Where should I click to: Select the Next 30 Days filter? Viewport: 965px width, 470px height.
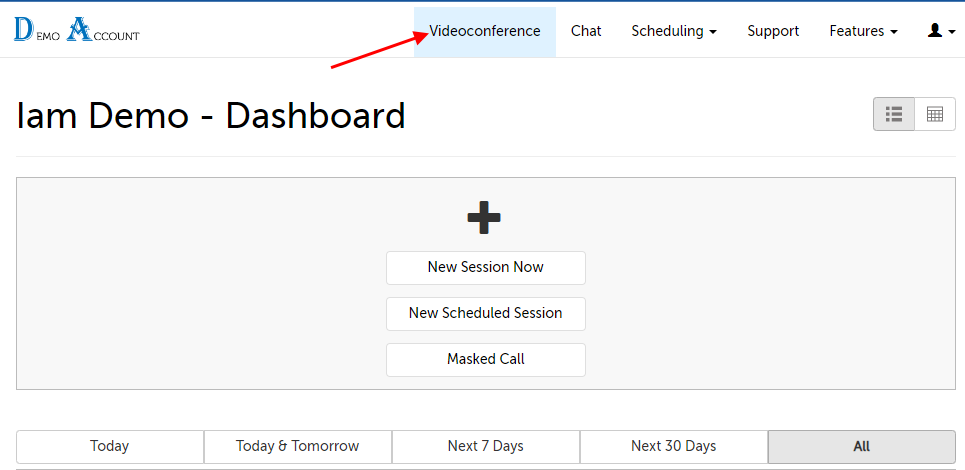673,446
